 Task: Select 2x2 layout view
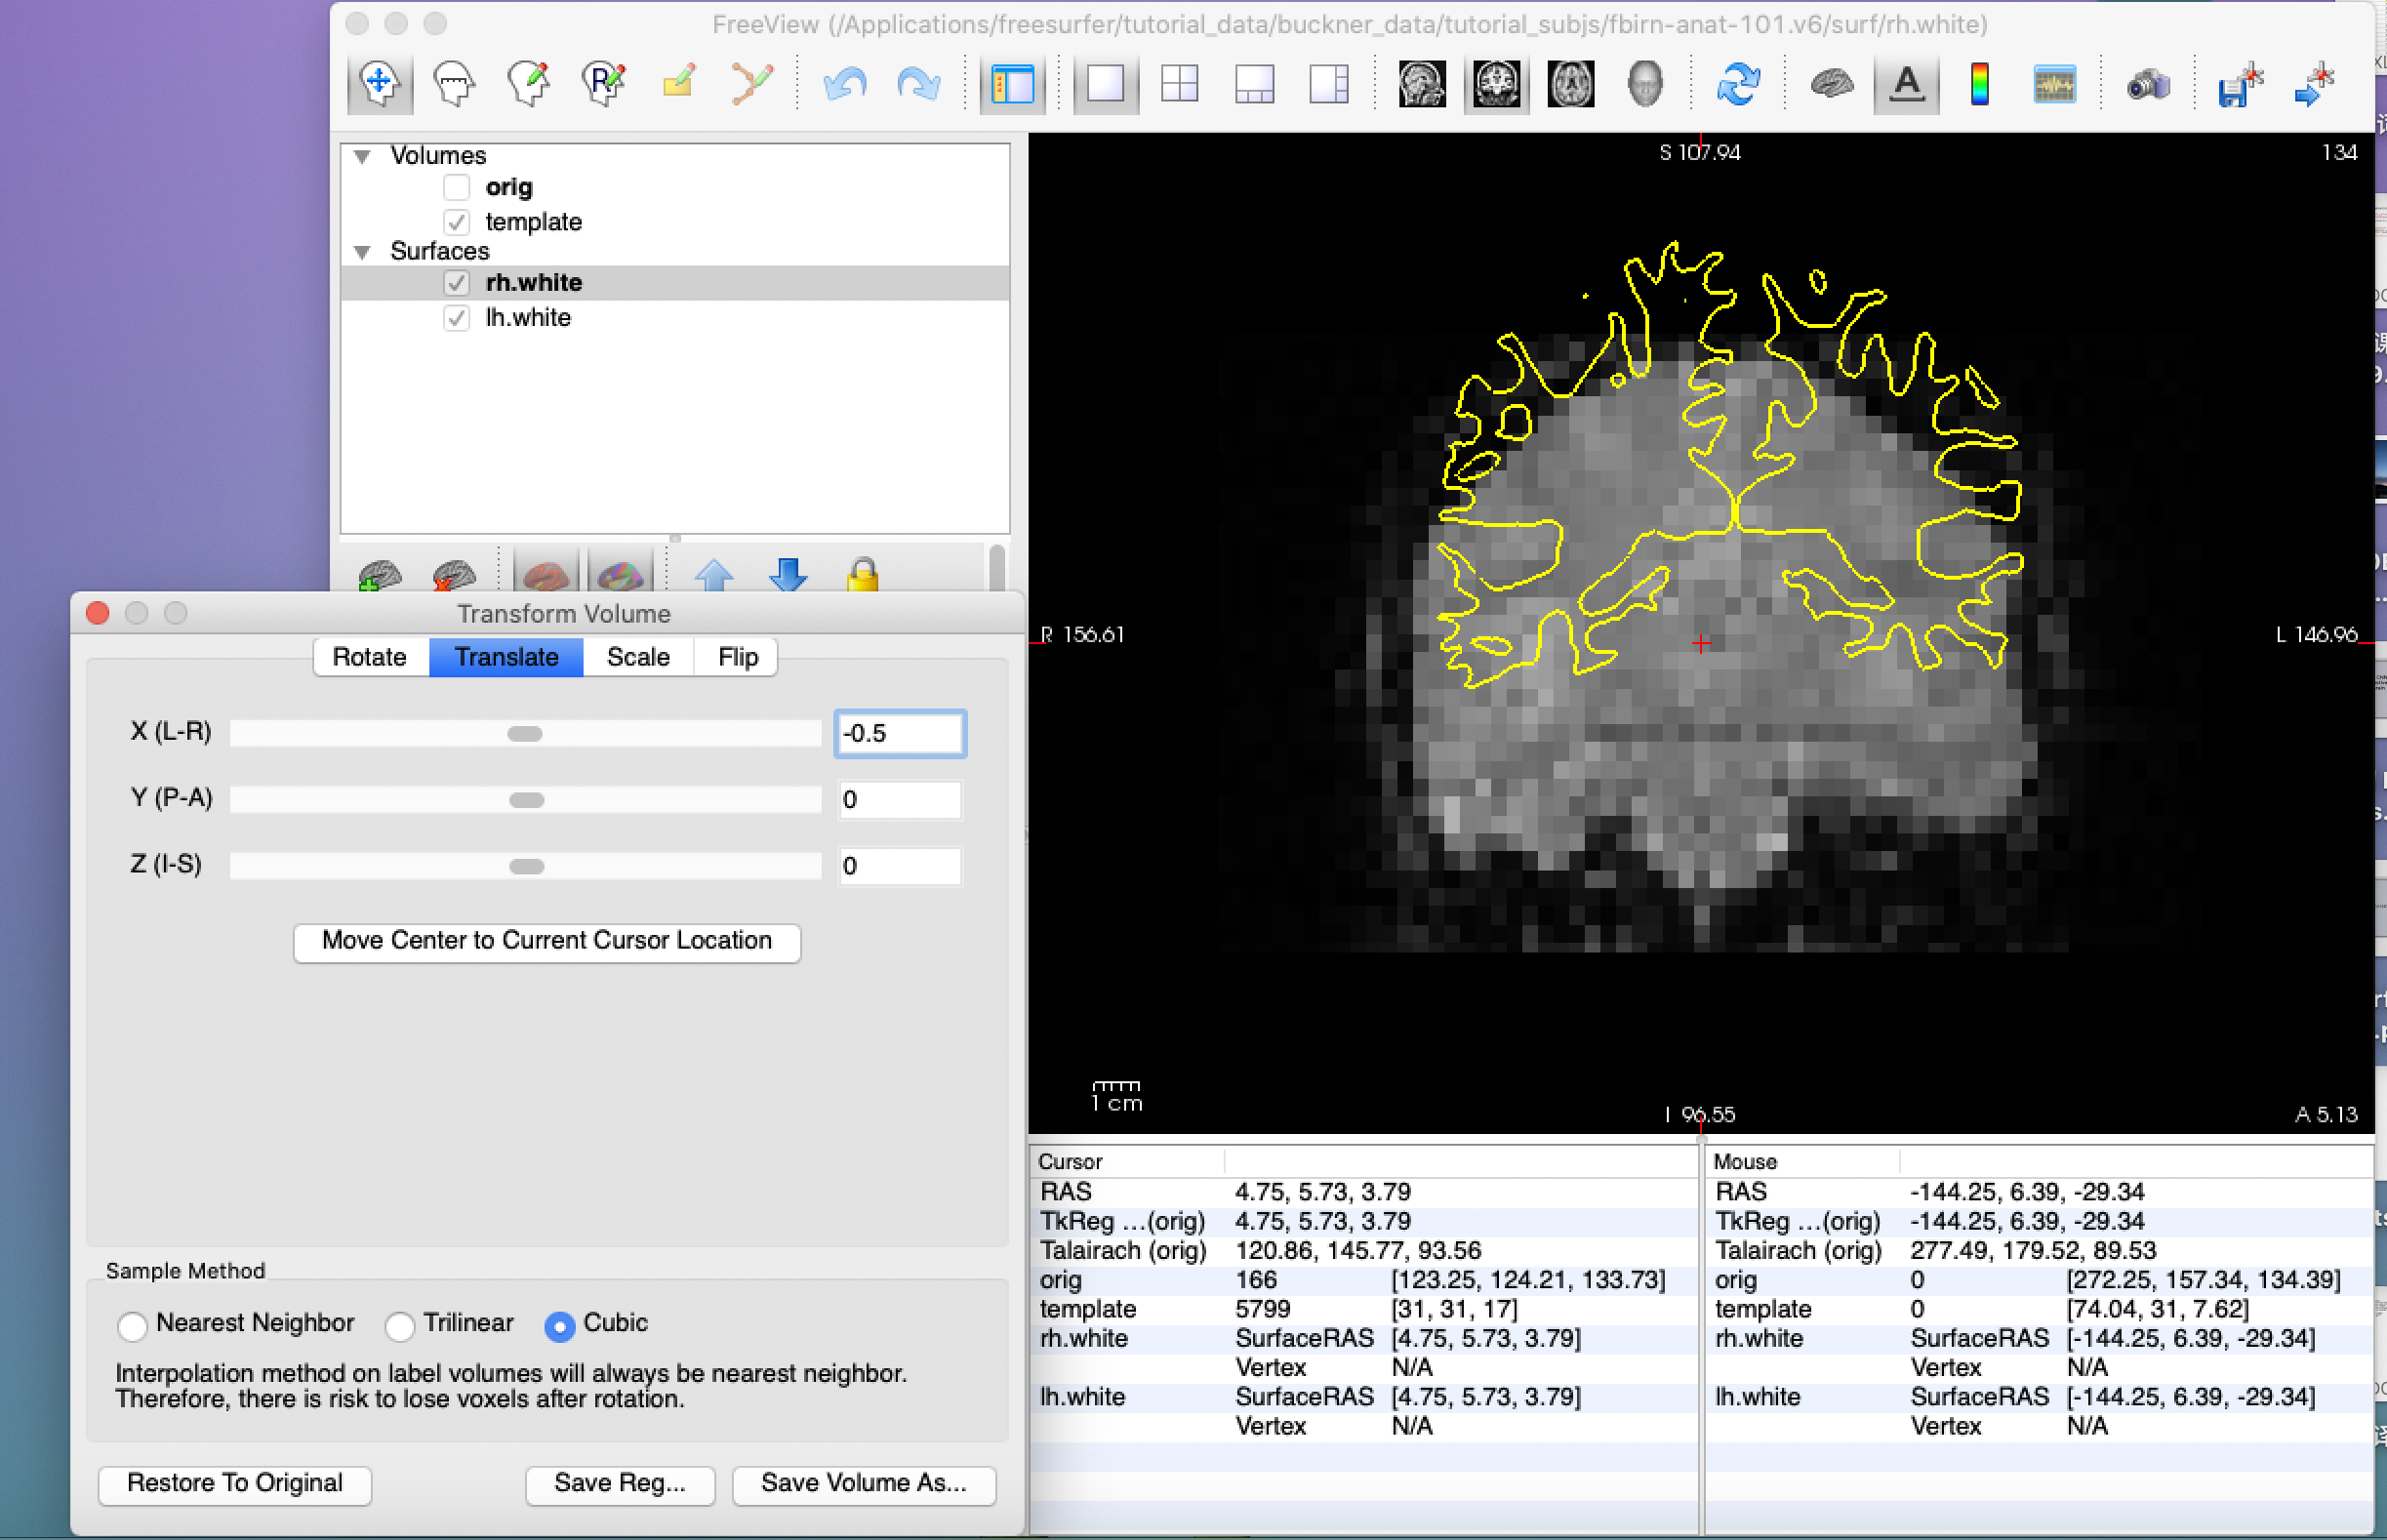pos(1179,83)
